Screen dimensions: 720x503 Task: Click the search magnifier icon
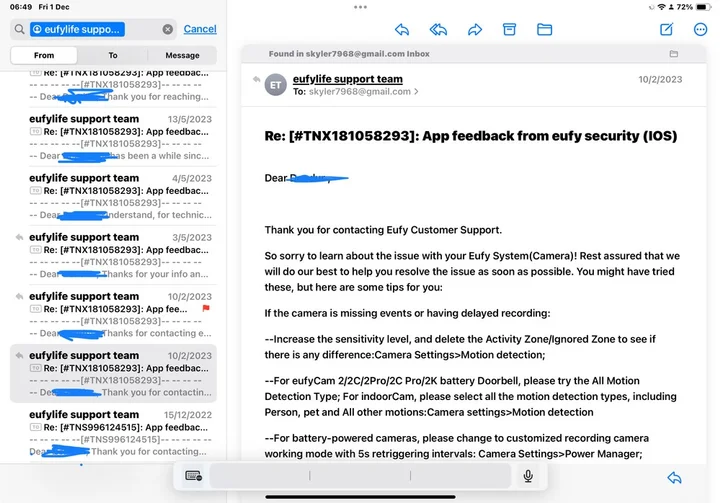coord(19,29)
